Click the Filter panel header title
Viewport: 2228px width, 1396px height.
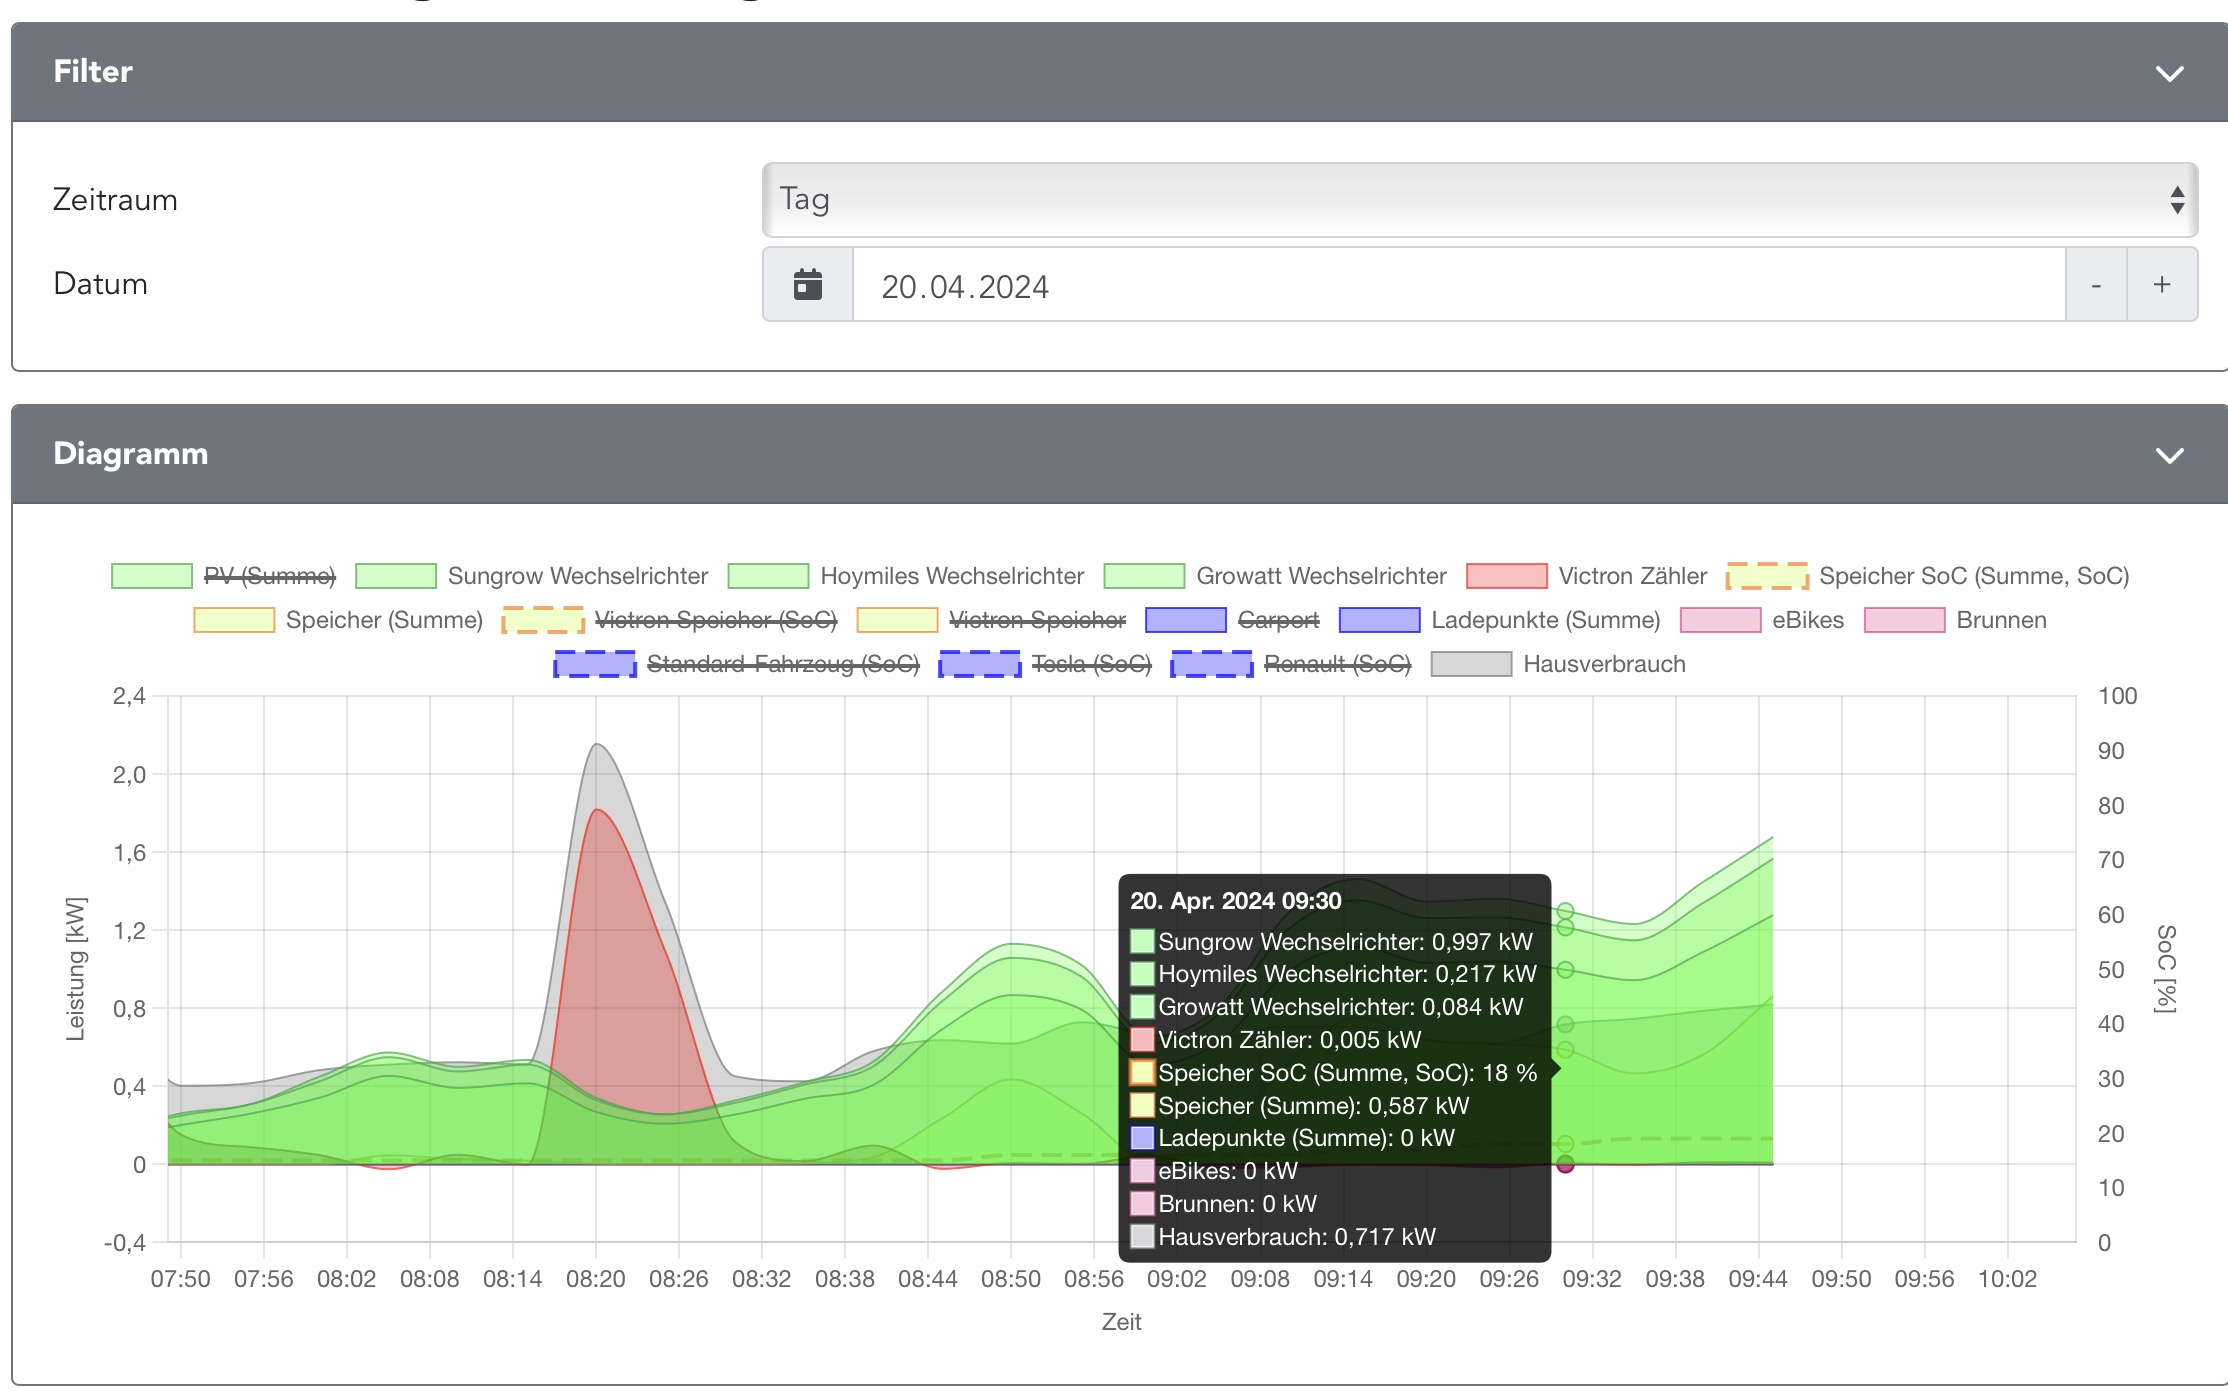click(93, 72)
